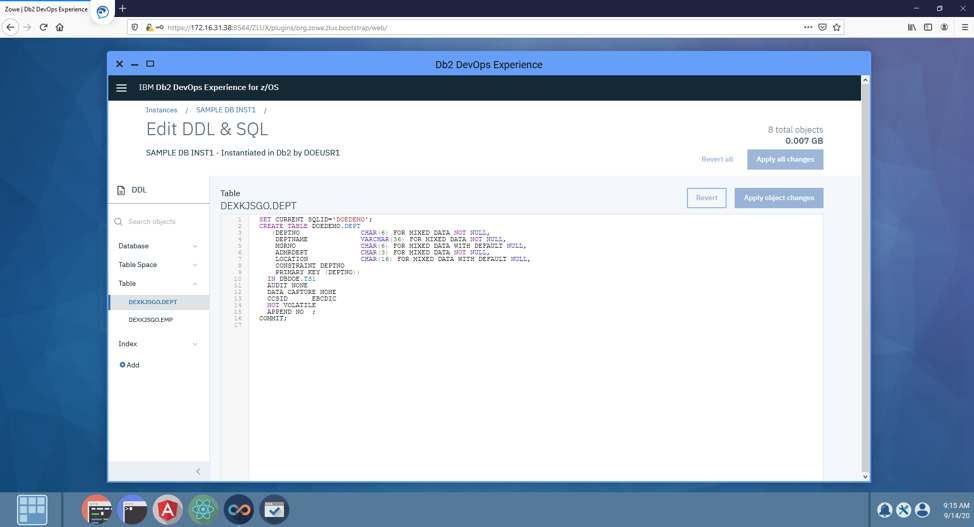
Task: Bookmark this page with the star
Action: point(837,27)
